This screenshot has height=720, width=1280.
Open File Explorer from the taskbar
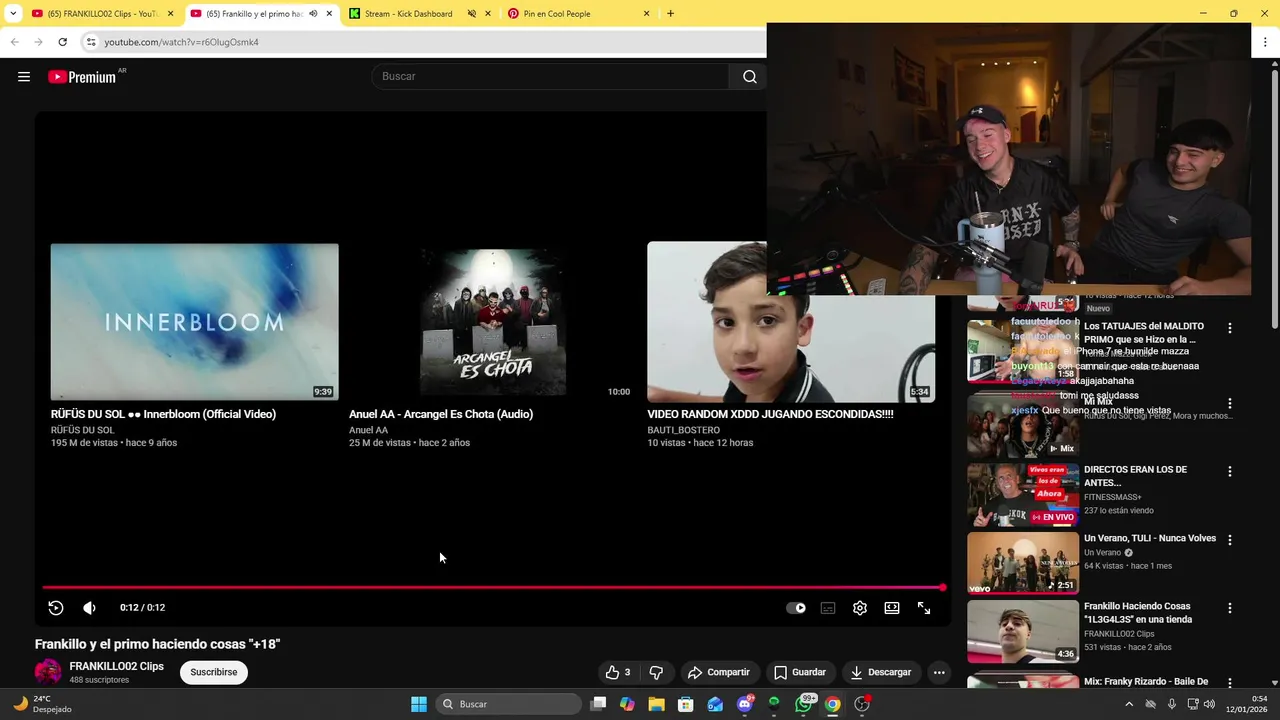(656, 704)
